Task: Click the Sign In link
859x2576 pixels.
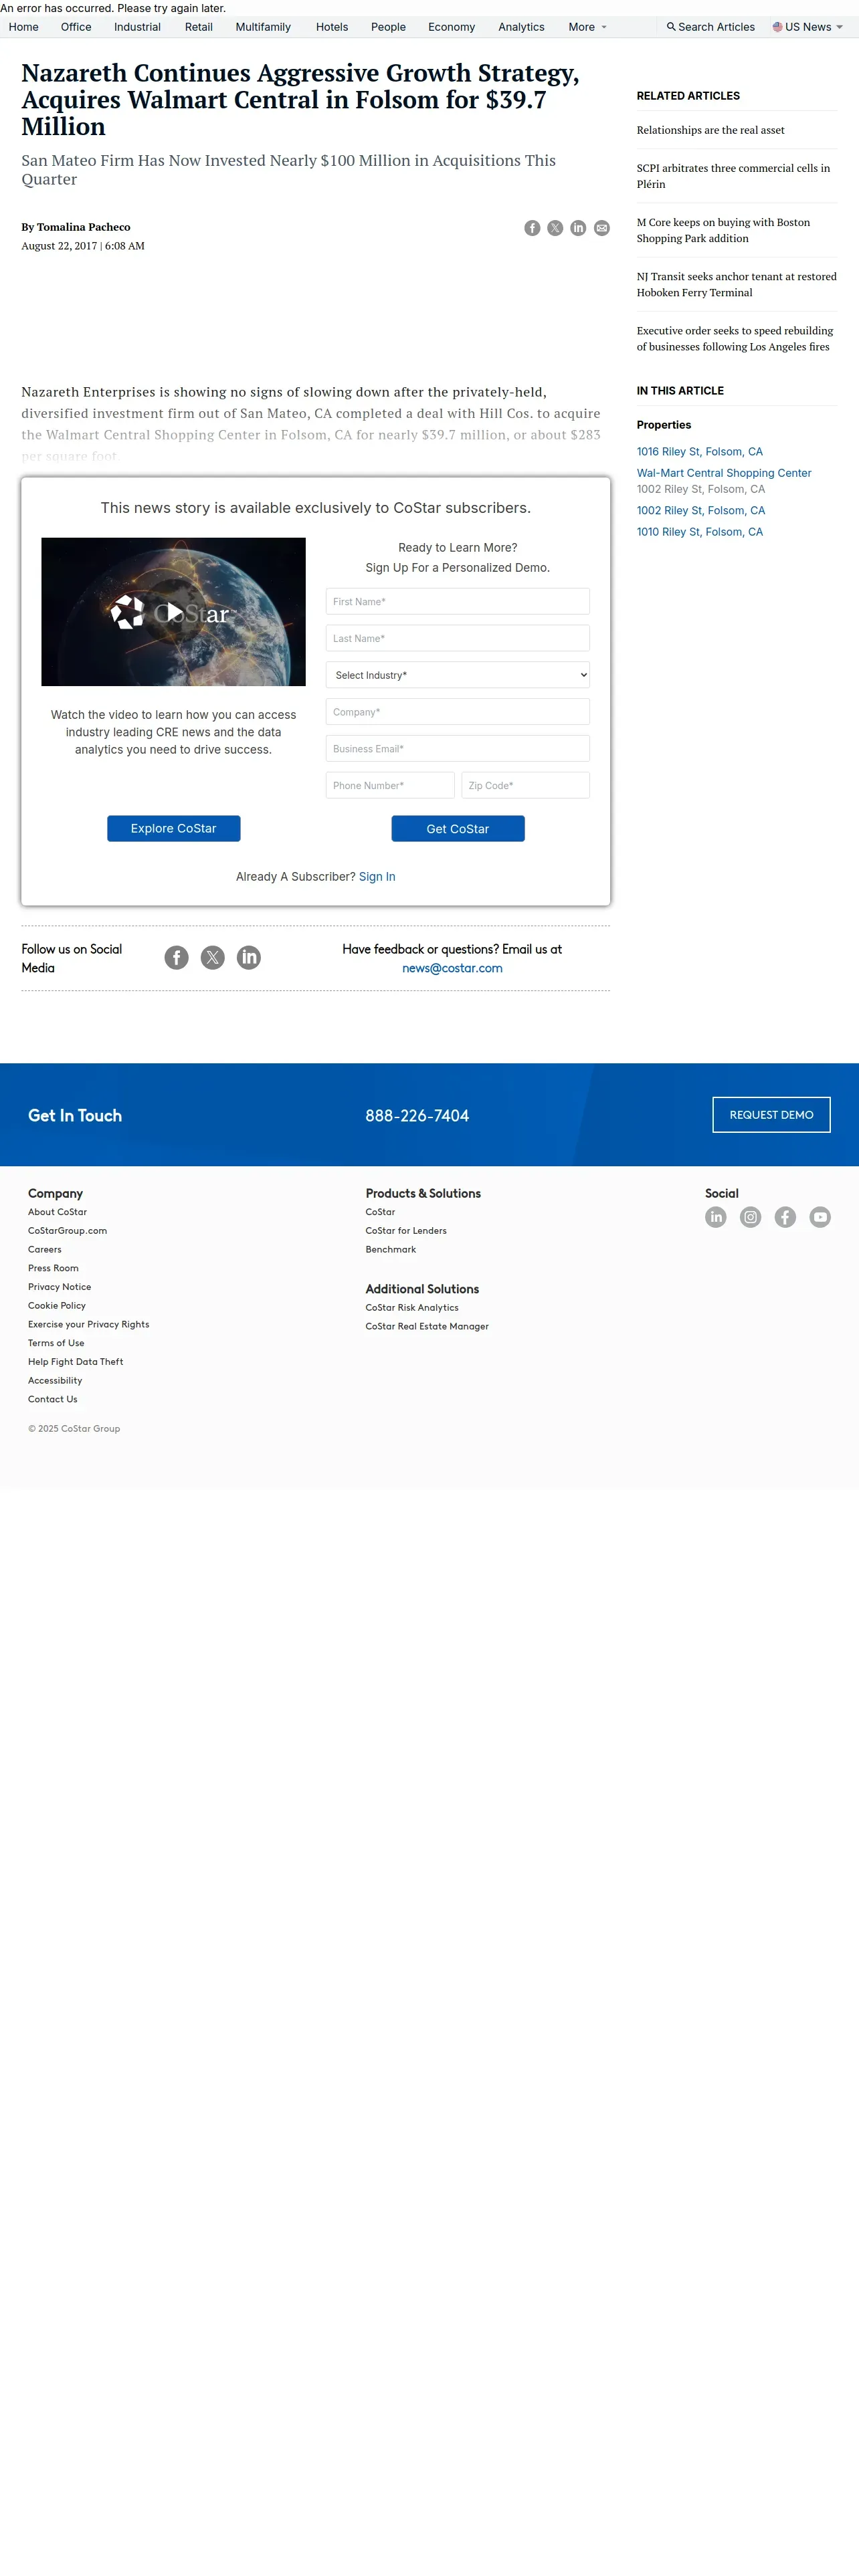Action: point(377,877)
